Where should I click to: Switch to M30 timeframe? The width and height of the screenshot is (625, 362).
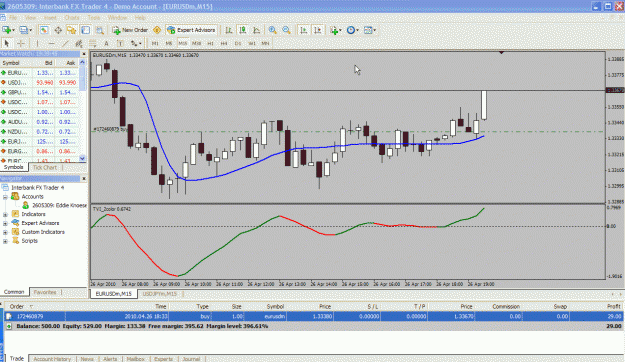(x=197, y=43)
